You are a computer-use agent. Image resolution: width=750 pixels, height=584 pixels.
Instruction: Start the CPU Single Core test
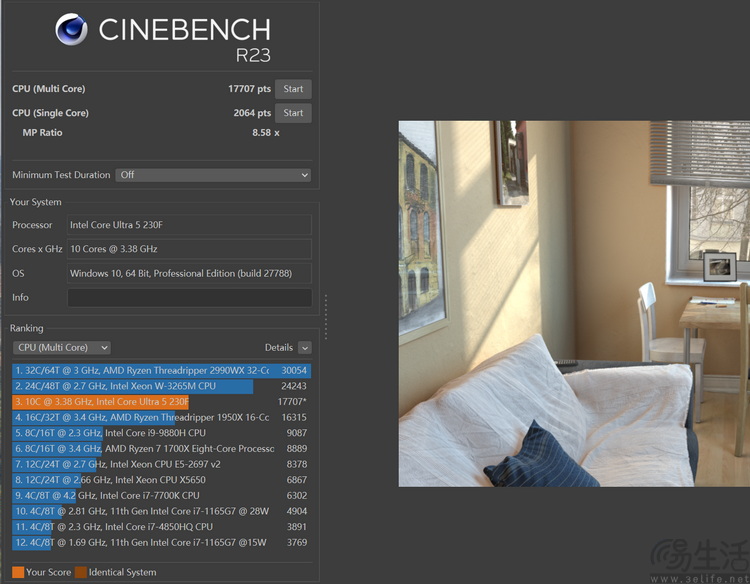click(x=293, y=113)
